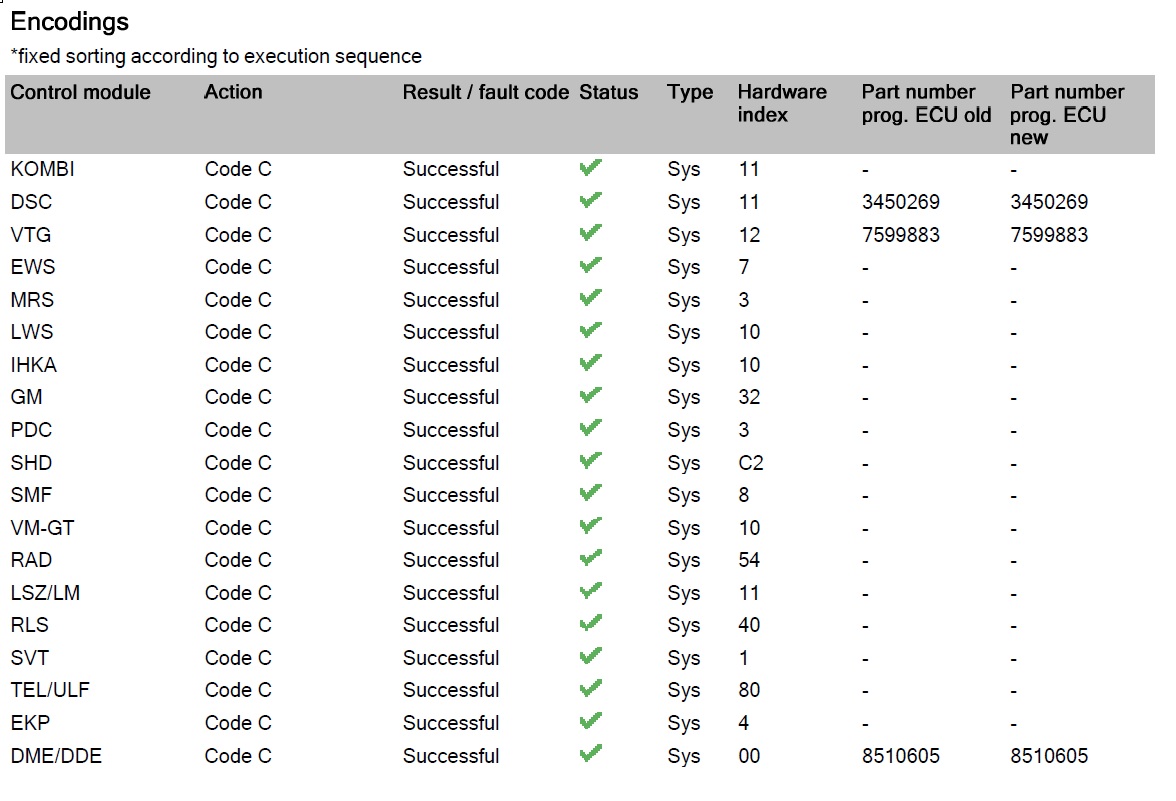Click the Result / fault code header
The height and width of the screenshot is (801, 1176).
(485, 92)
